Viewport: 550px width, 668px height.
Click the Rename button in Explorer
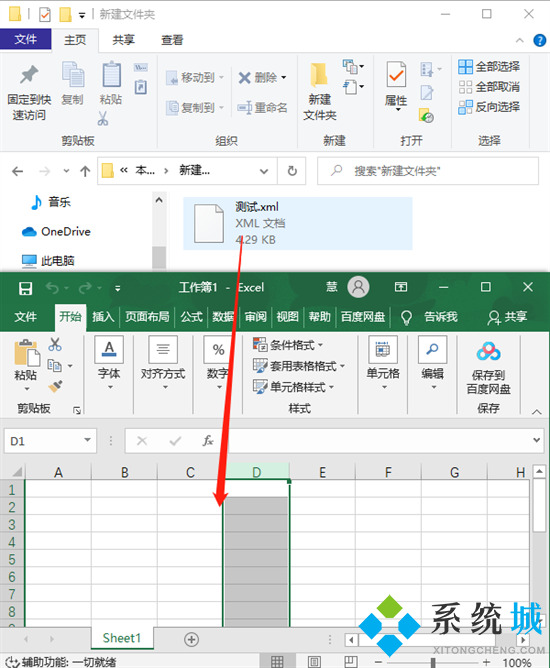(x=262, y=107)
